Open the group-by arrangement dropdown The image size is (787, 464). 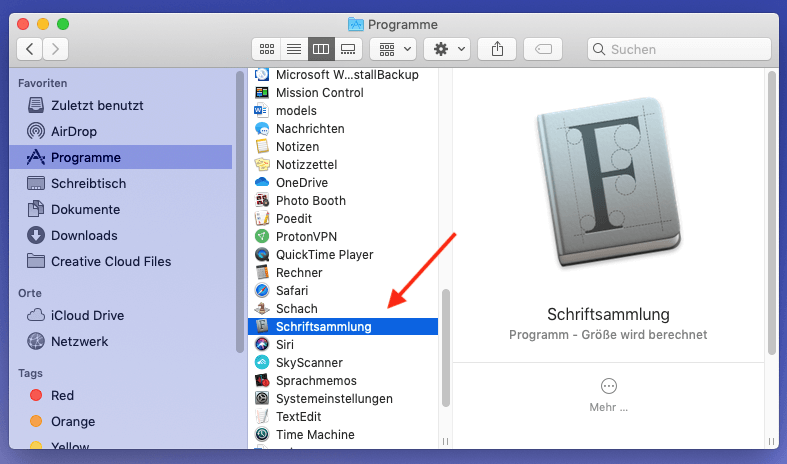pyautogui.click(x=393, y=49)
